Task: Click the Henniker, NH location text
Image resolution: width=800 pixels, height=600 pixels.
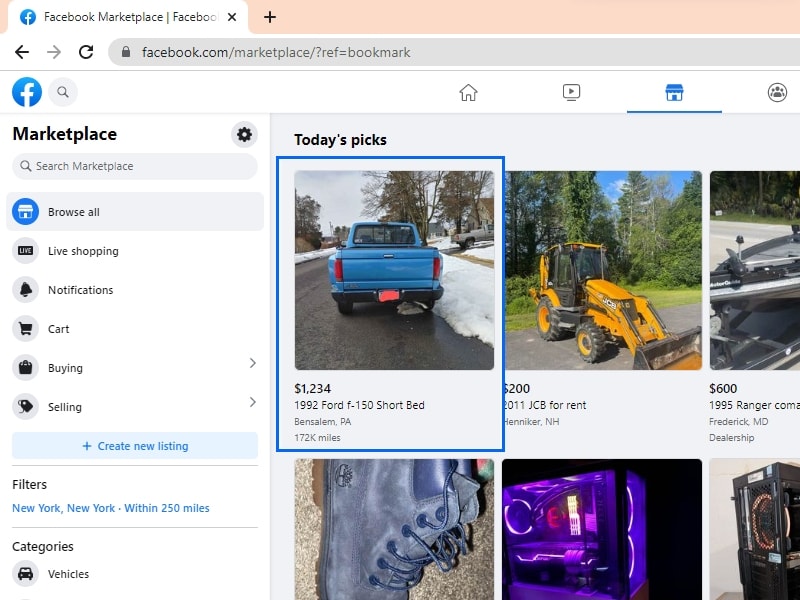Action: (532, 422)
